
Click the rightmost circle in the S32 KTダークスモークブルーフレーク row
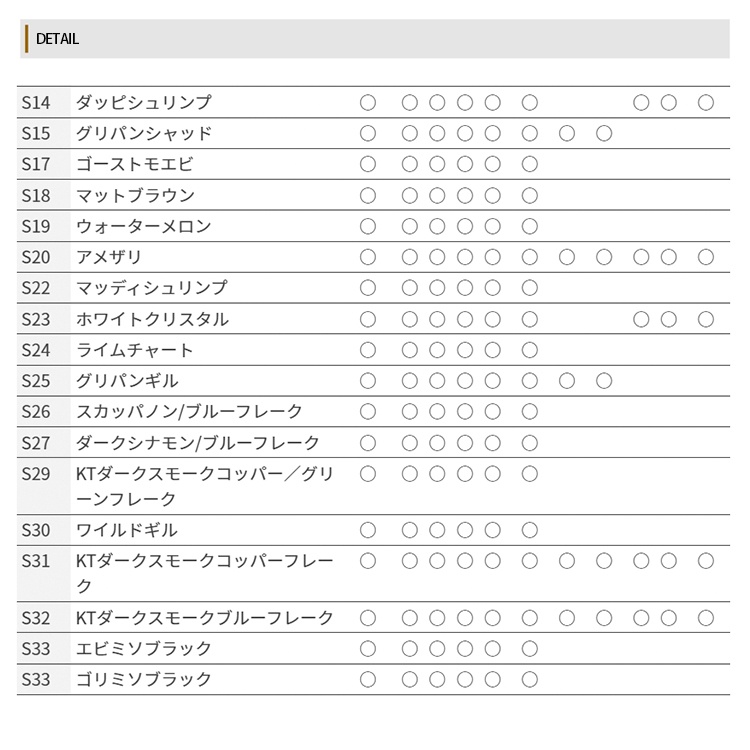point(706,618)
